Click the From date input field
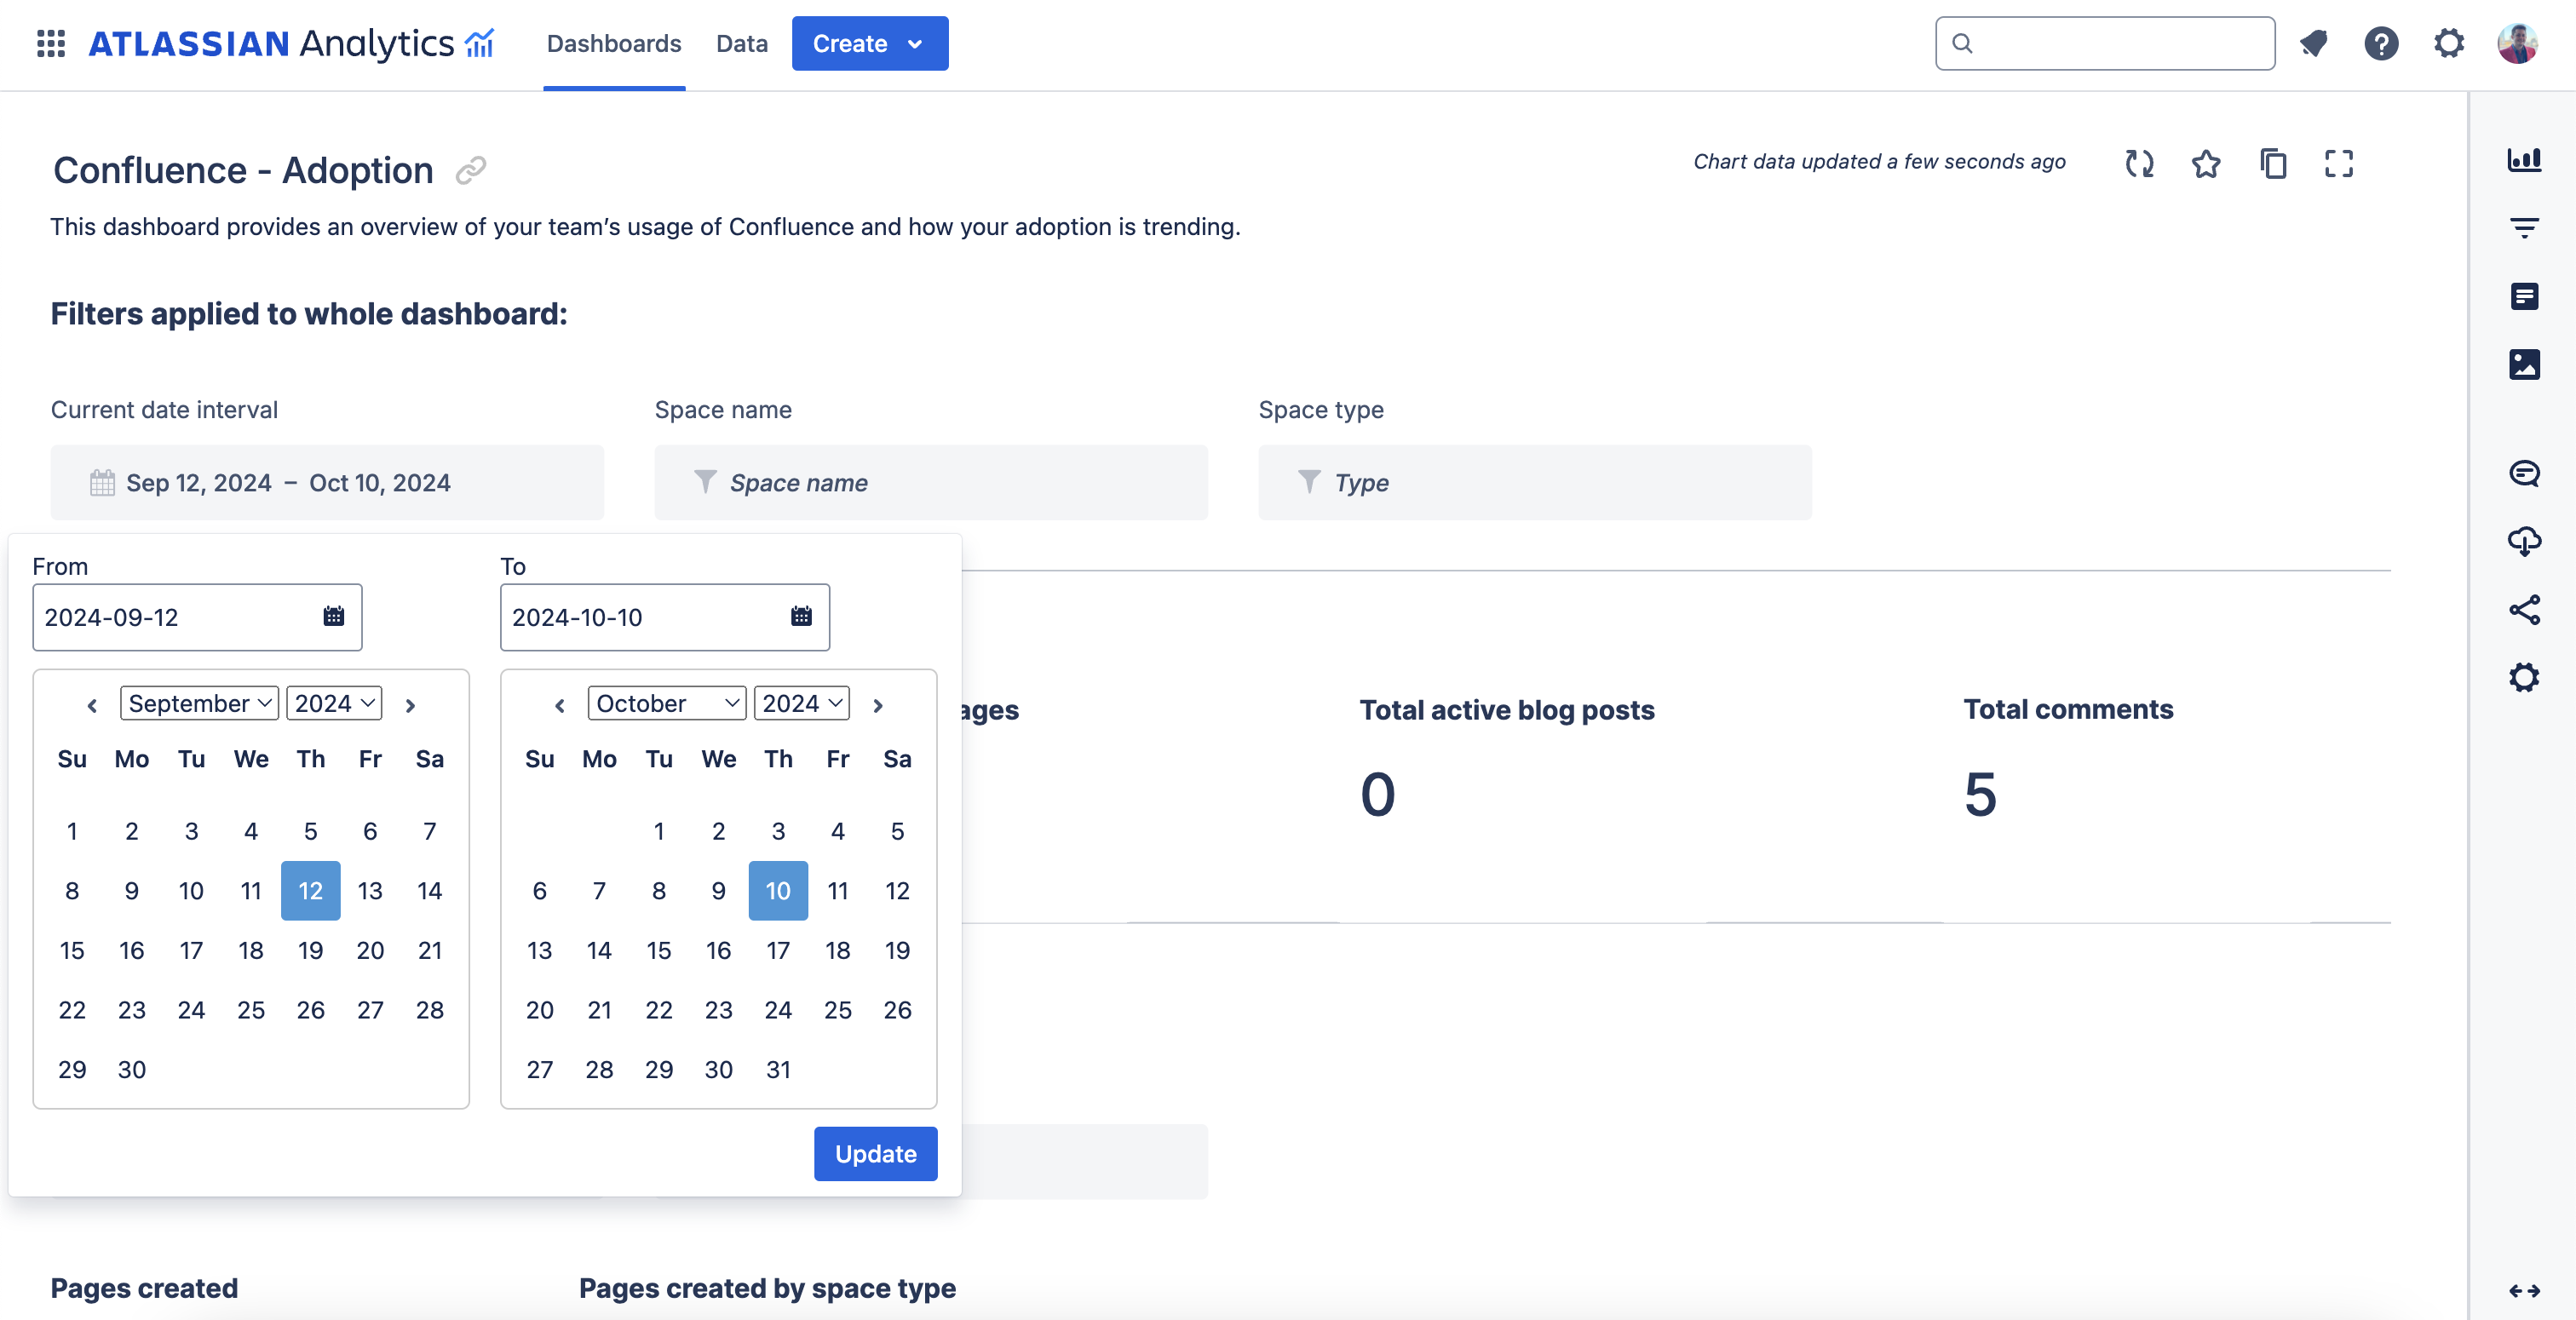The width and height of the screenshot is (2576, 1320). [x=197, y=617]
